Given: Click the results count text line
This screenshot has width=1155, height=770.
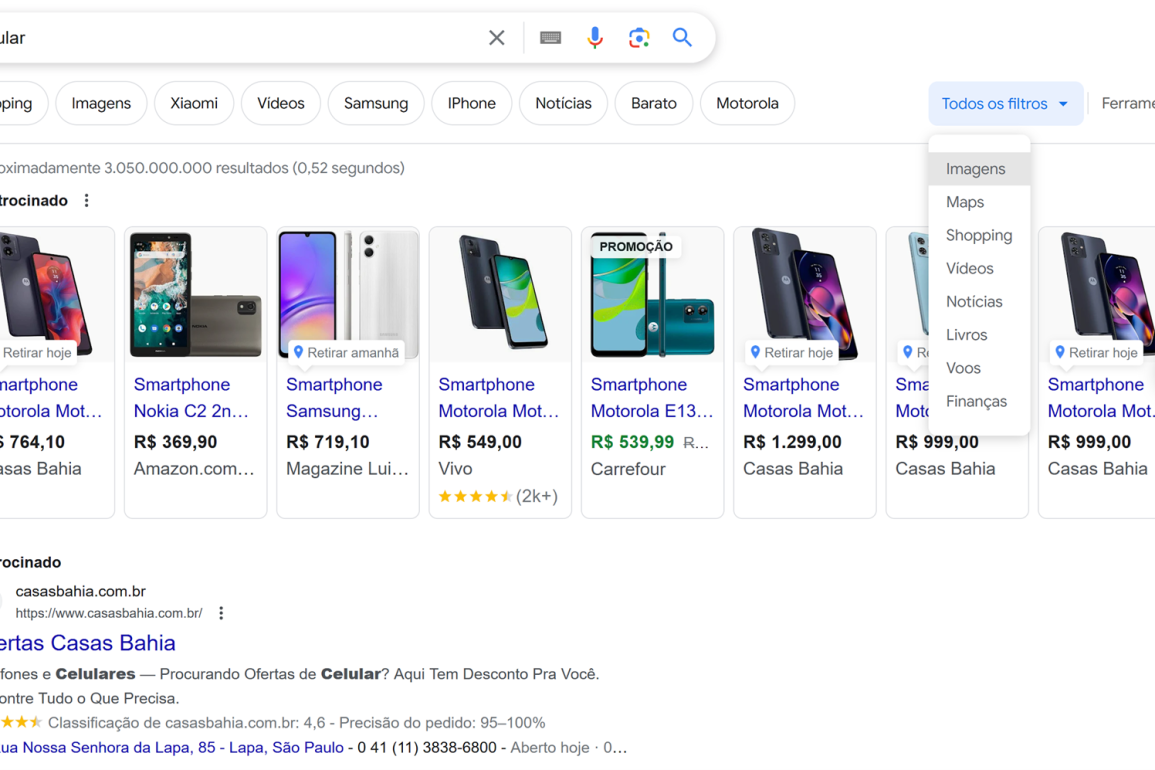Looking at the screenshot, I should pyautogui.click(x=202, y=168).
